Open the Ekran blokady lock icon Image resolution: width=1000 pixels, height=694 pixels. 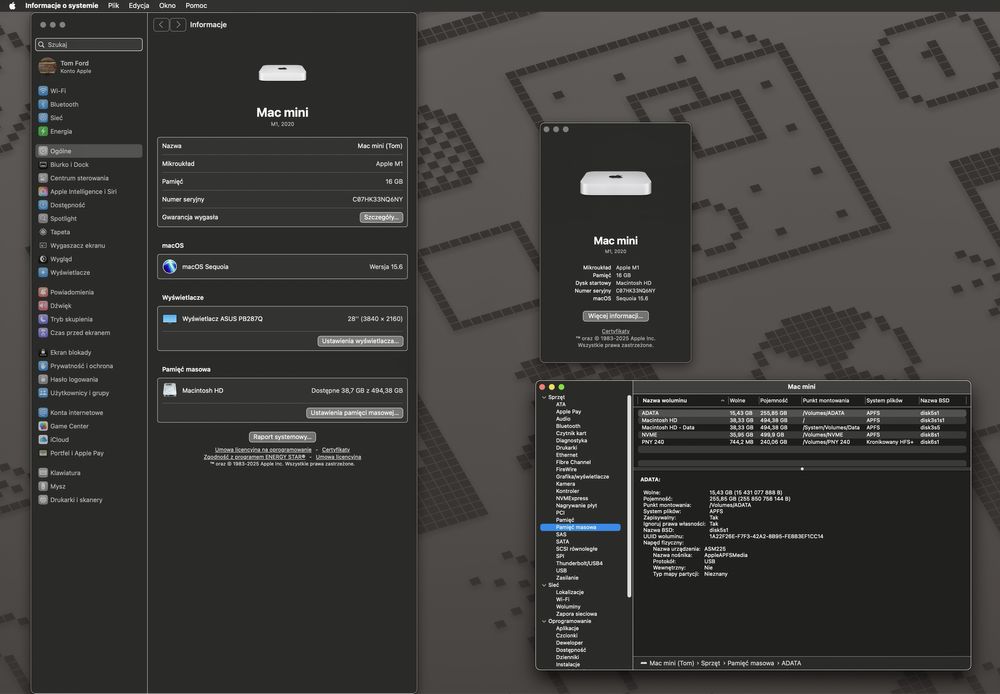point(43,352)
